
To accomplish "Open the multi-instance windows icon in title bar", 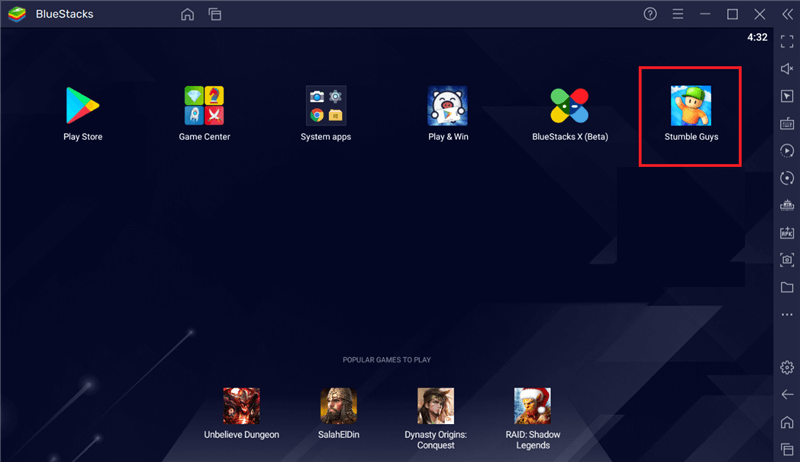I will click(215, 14).
